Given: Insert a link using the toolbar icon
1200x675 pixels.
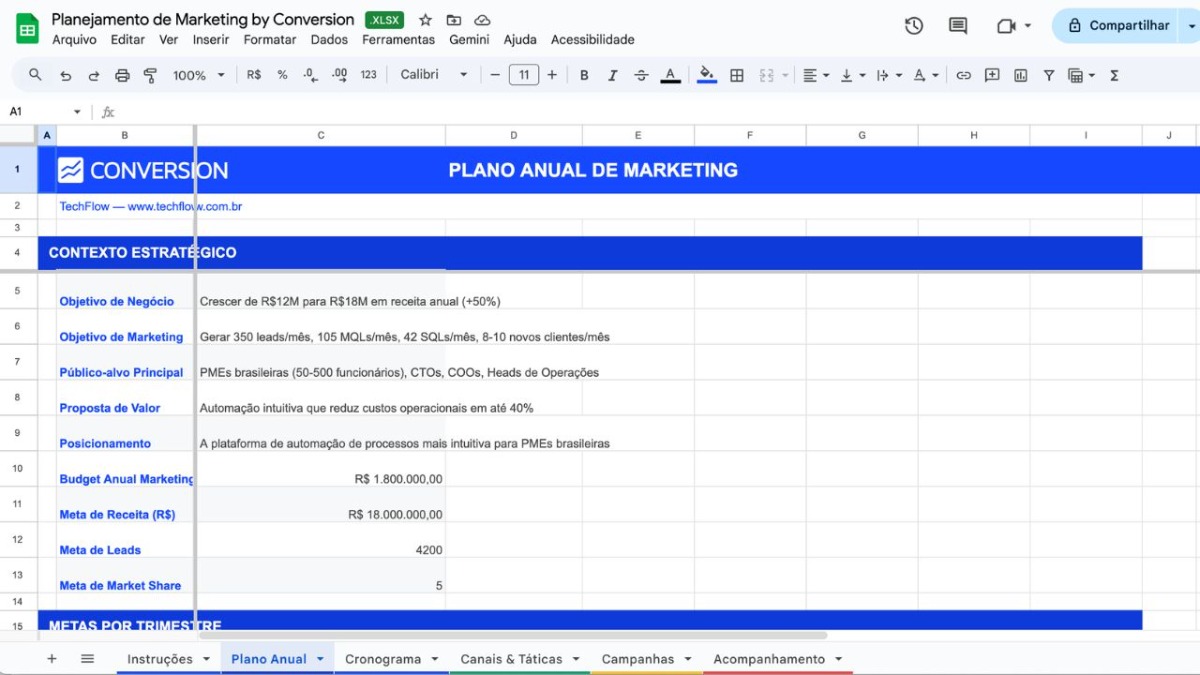Looking at the screenshot, I should click(963, 74).
